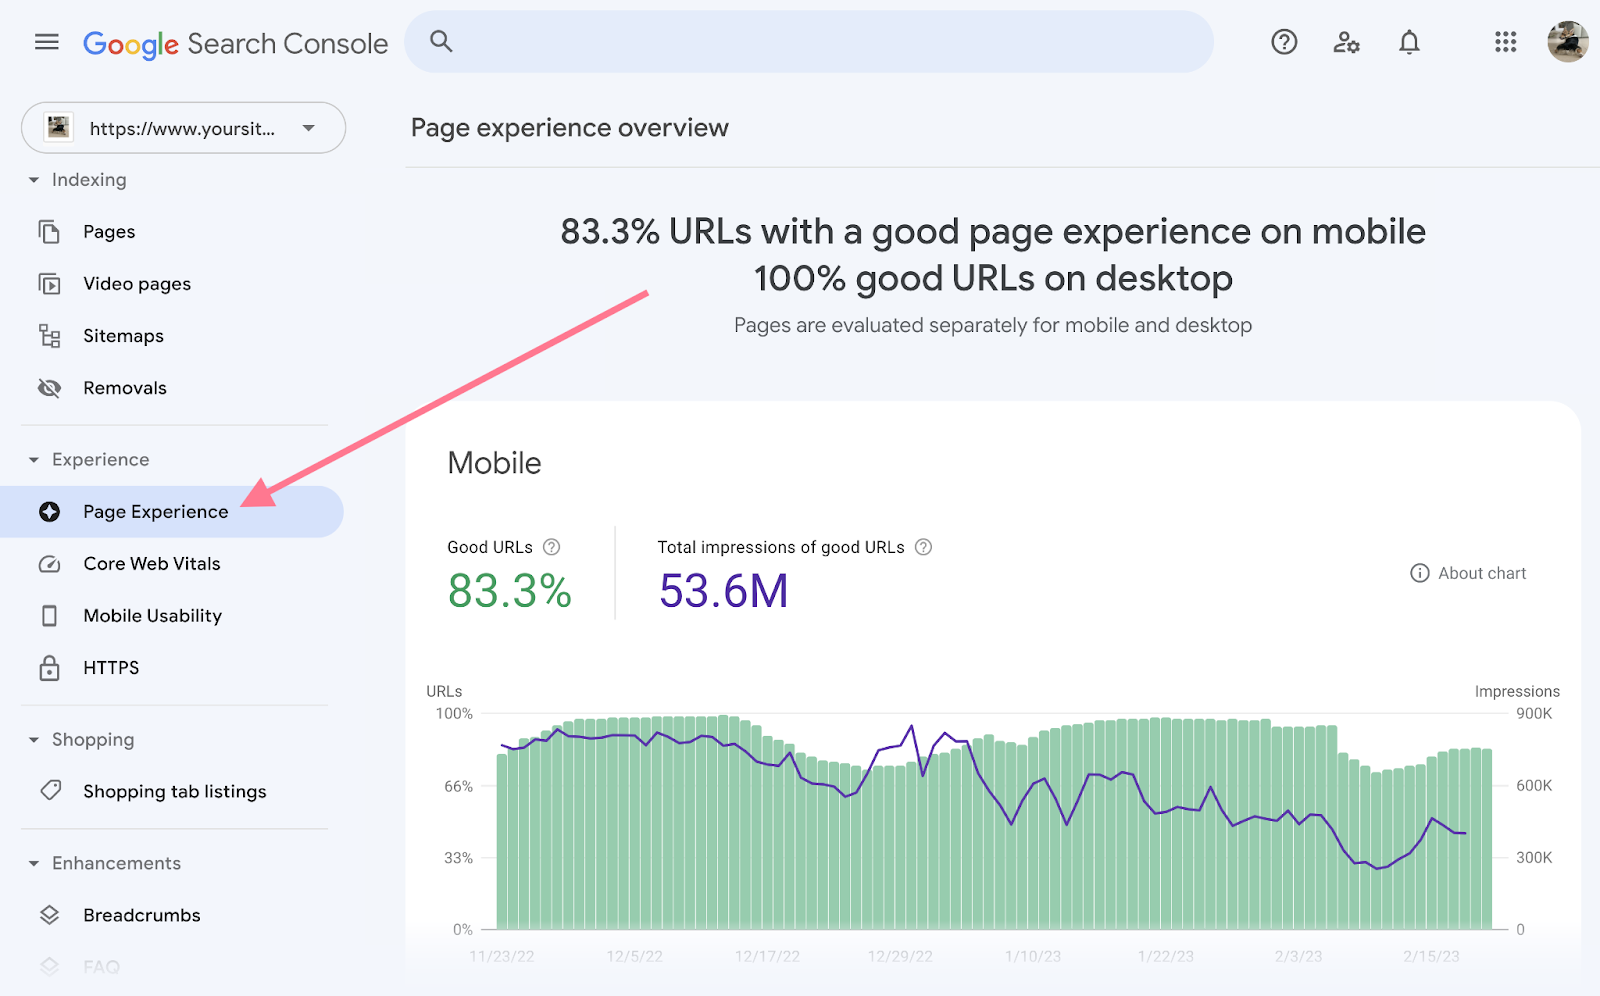Open the Page Experience section
This screenshot has width=1600, height=996.
155,511
